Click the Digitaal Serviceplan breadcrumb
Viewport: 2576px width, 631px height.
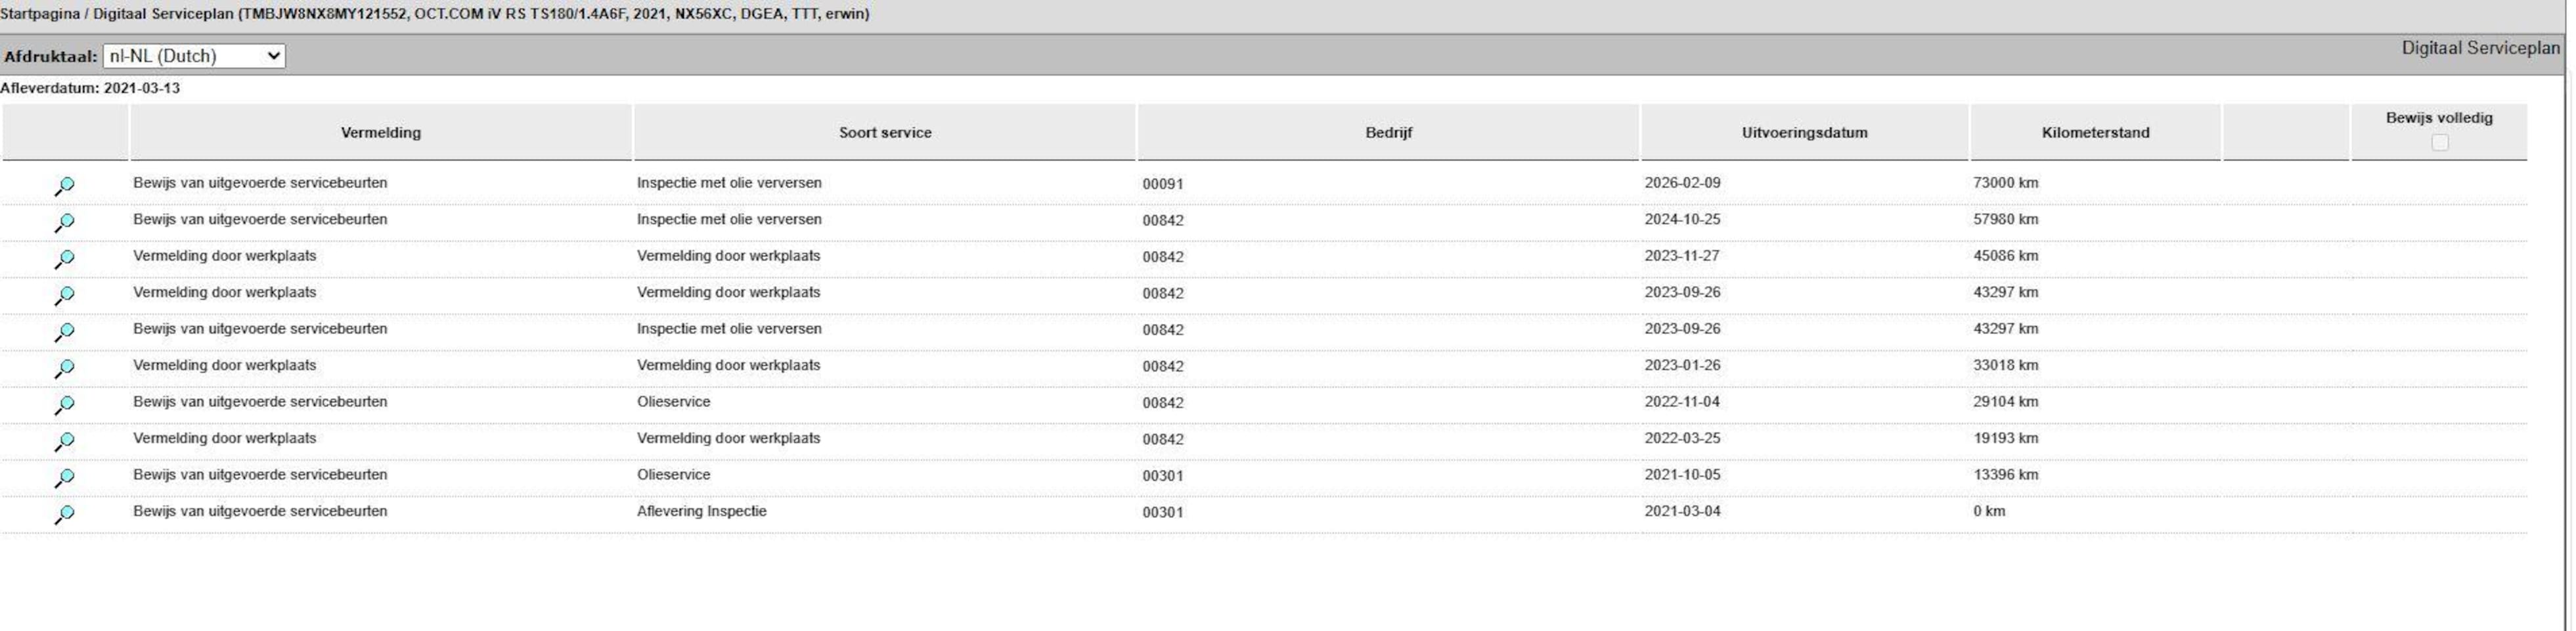(x=164, y=14)
